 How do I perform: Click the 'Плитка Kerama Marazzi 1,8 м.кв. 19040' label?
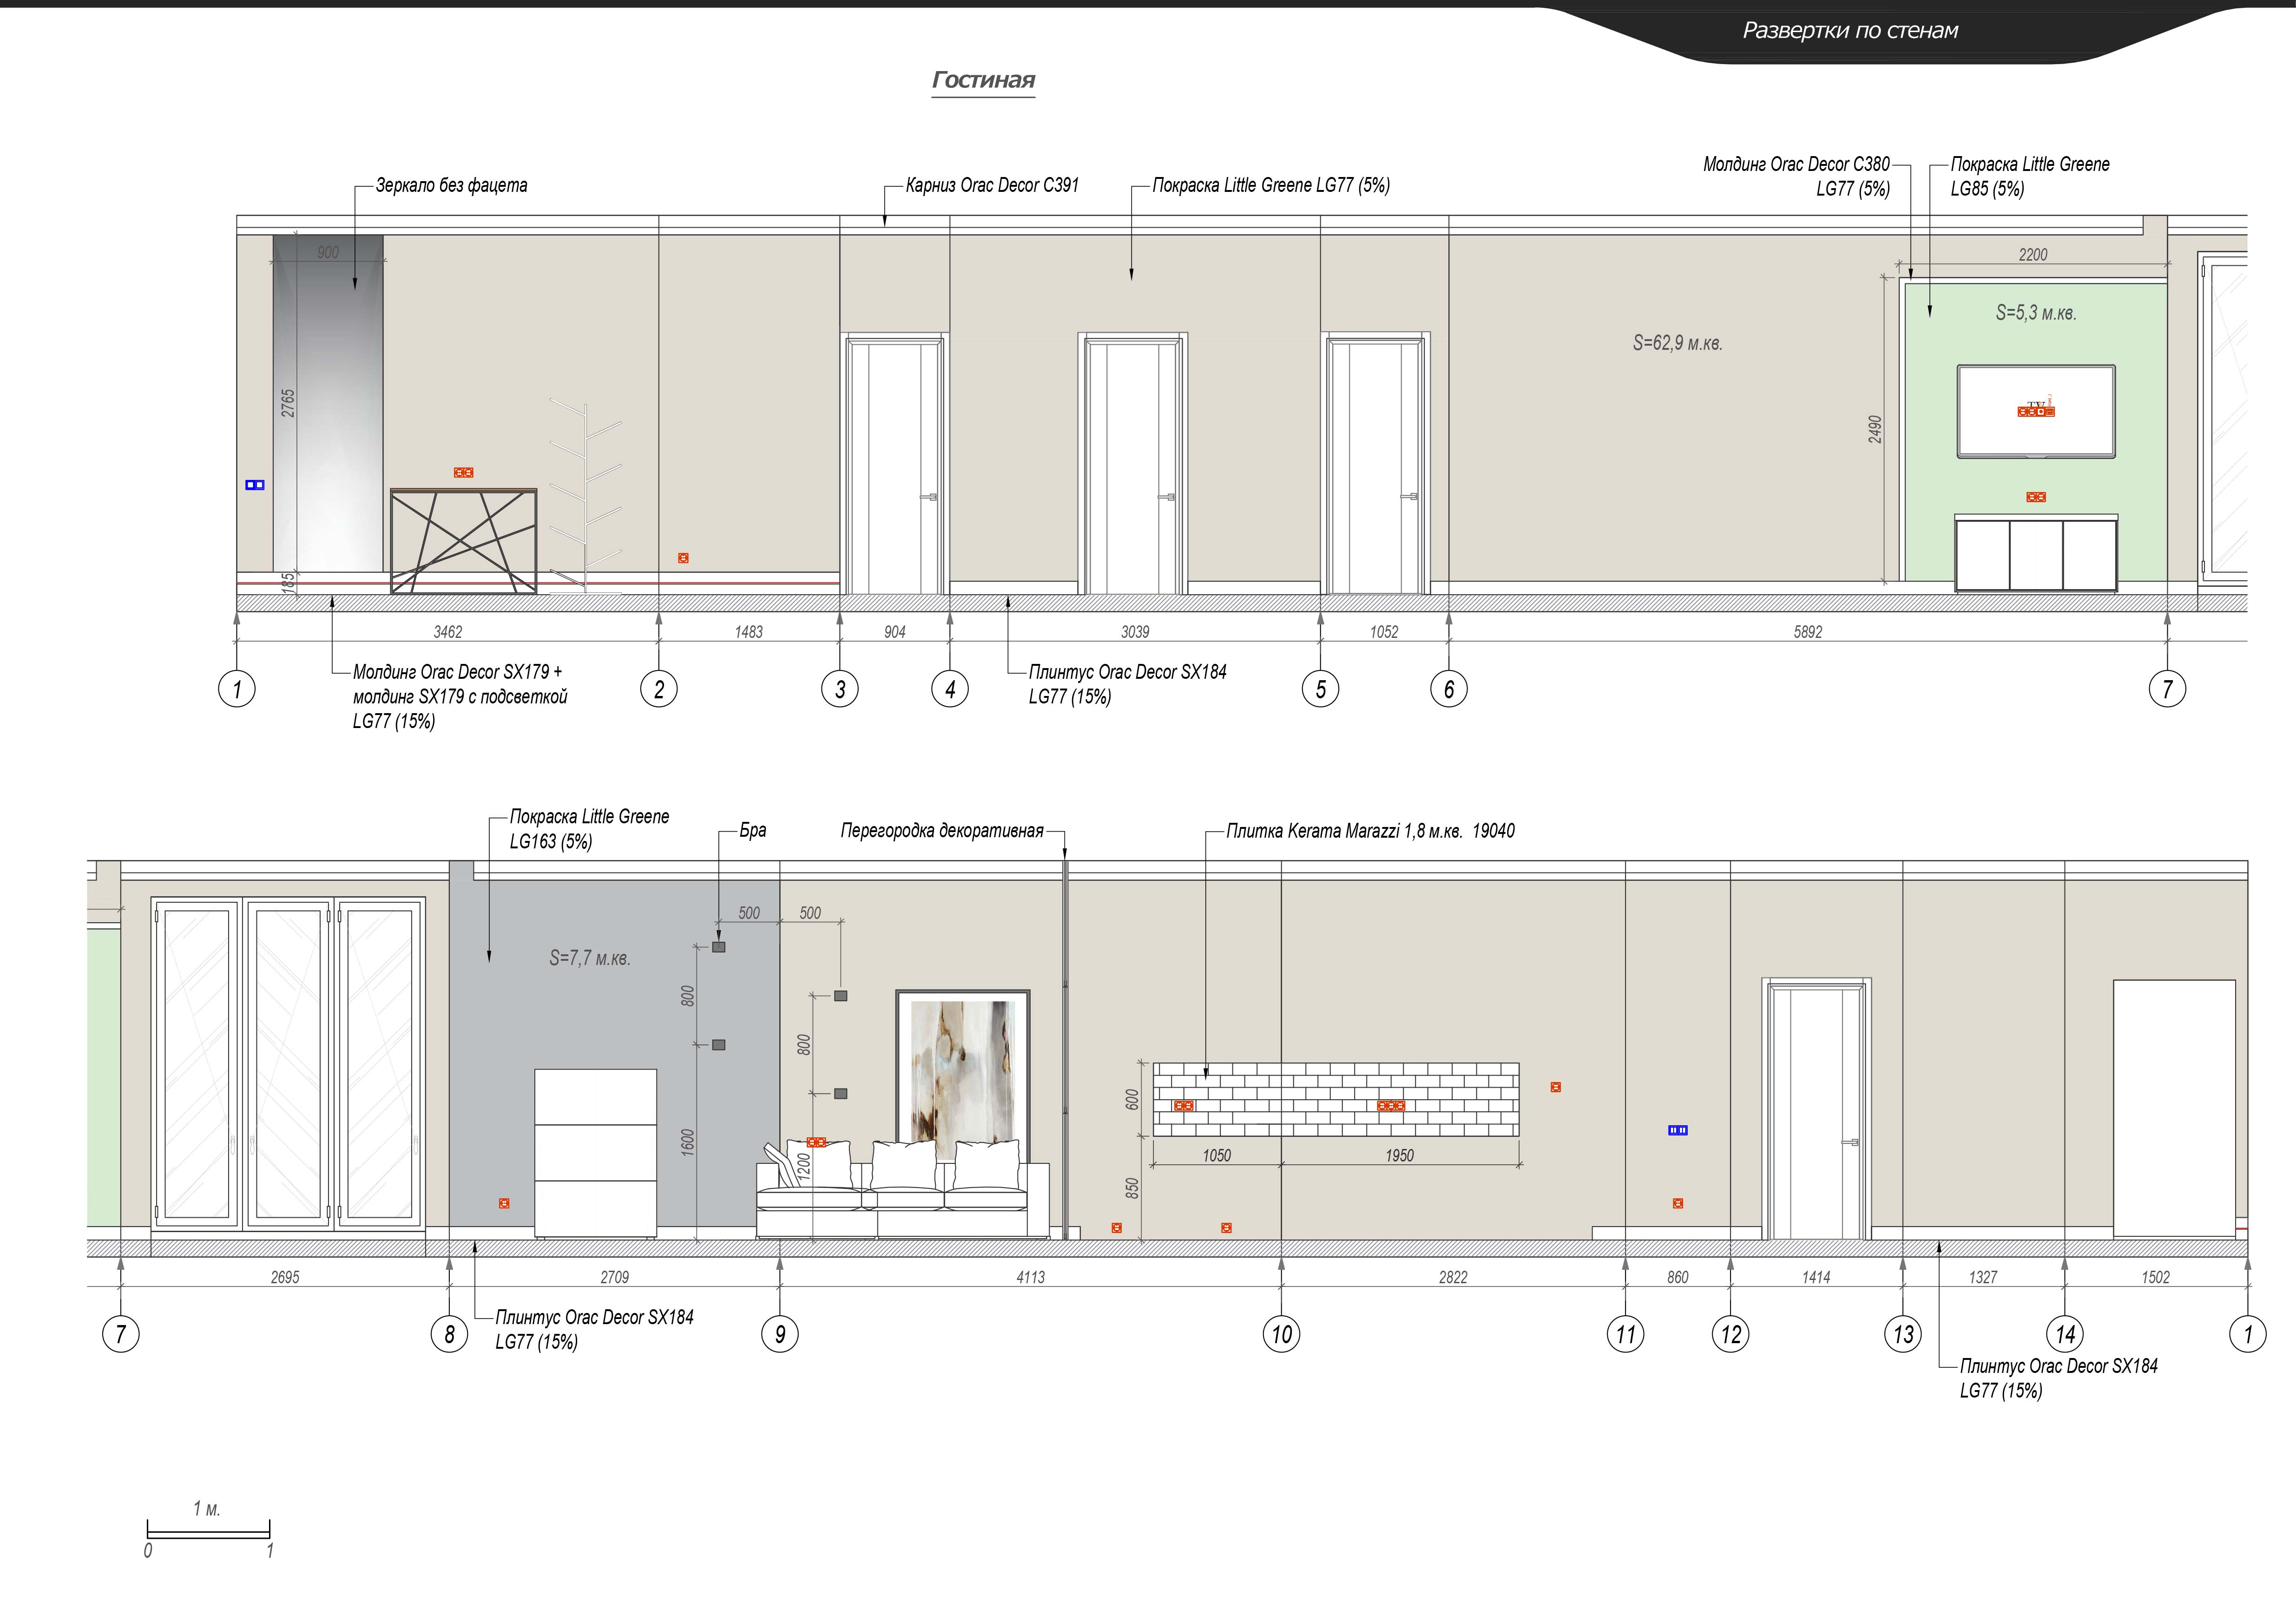point(1370,831)
